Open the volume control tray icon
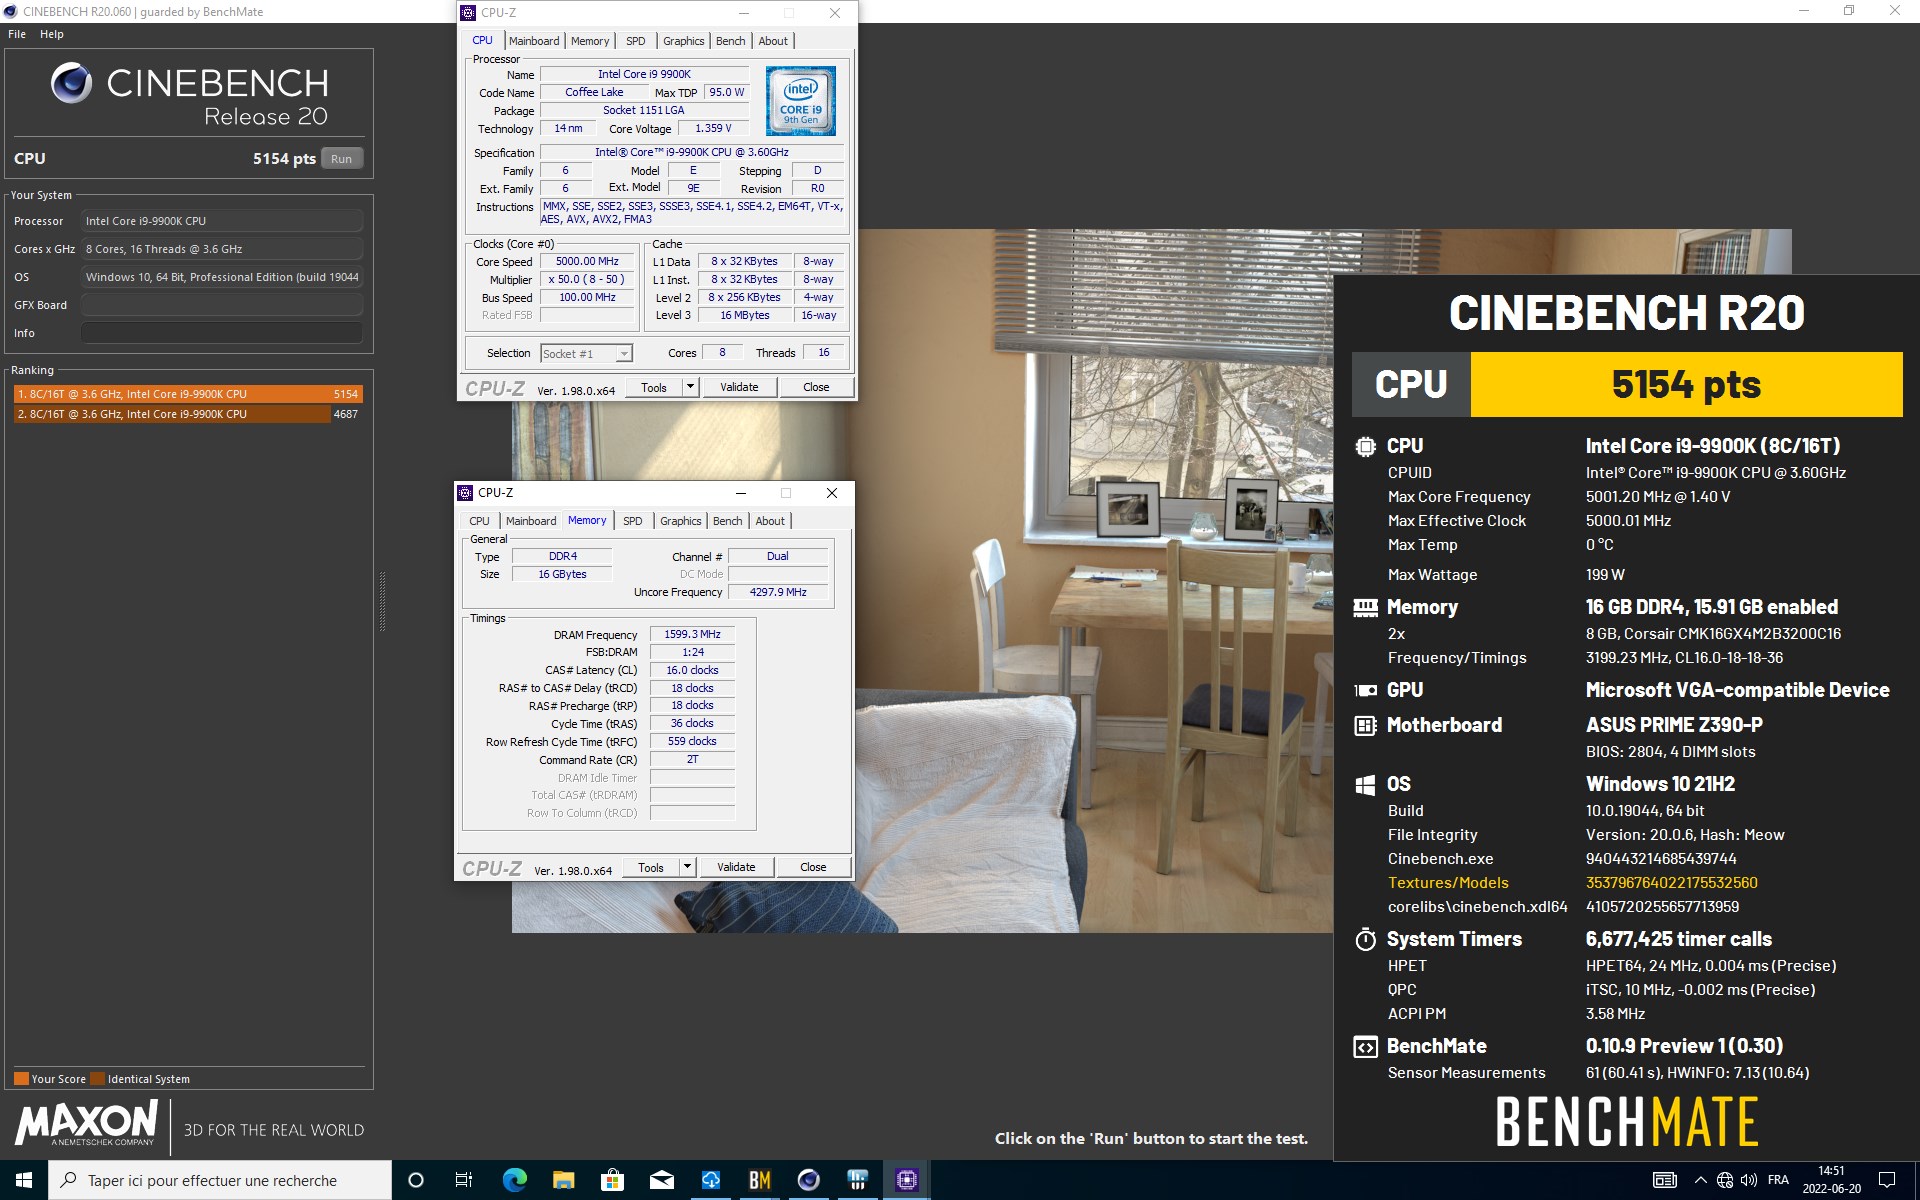 (1749, 1180)
